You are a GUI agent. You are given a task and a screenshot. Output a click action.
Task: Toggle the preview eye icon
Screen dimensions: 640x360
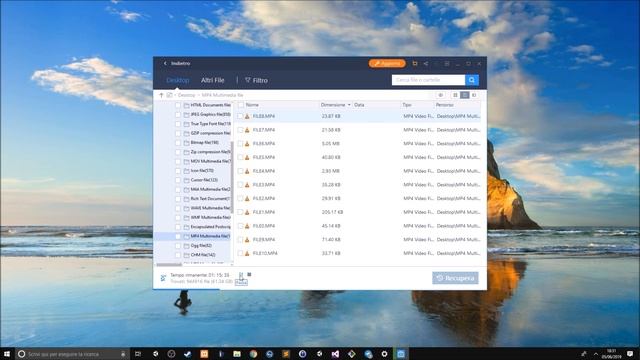440,95
